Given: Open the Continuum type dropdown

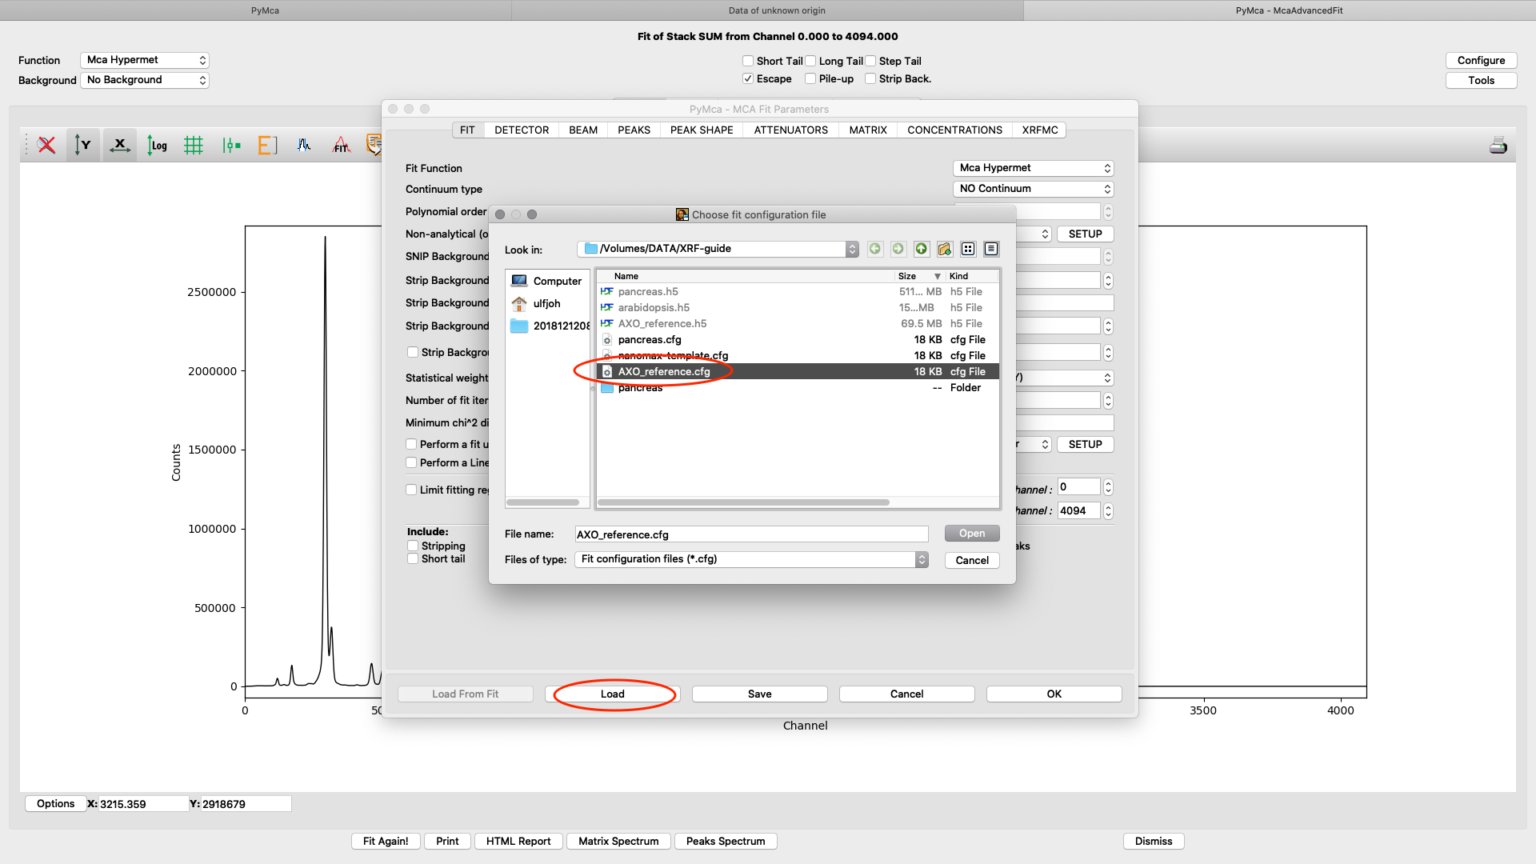Looking at the screenshot, I should pos(1033,188).
